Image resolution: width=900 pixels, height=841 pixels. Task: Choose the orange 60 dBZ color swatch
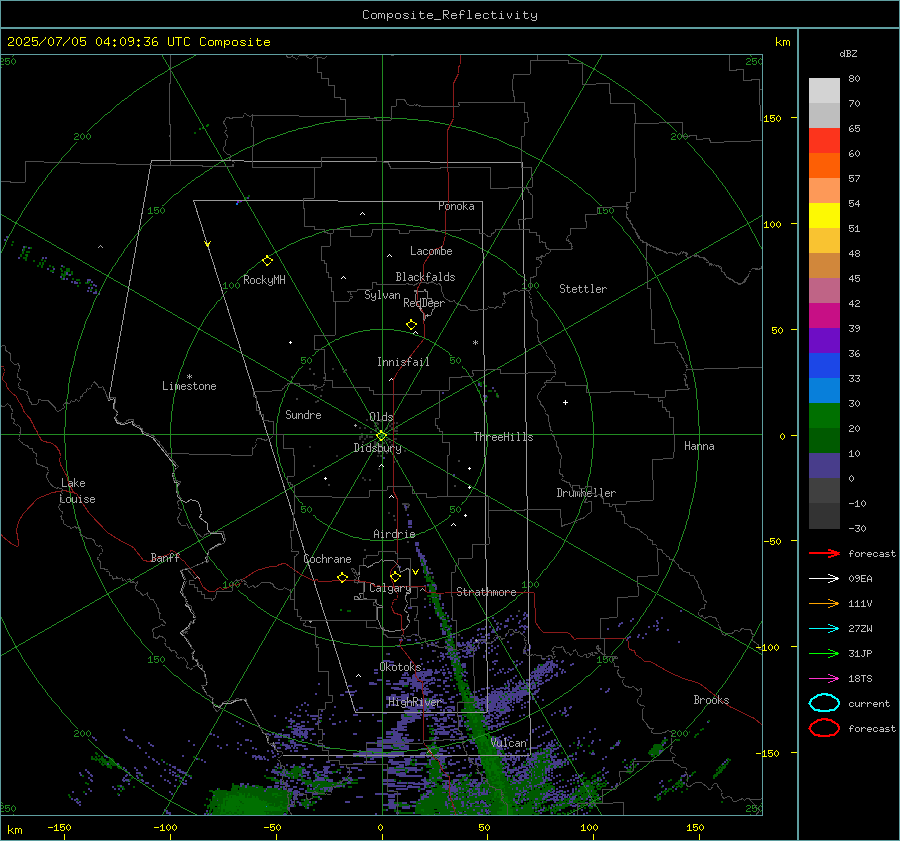(x=824, y=165)
